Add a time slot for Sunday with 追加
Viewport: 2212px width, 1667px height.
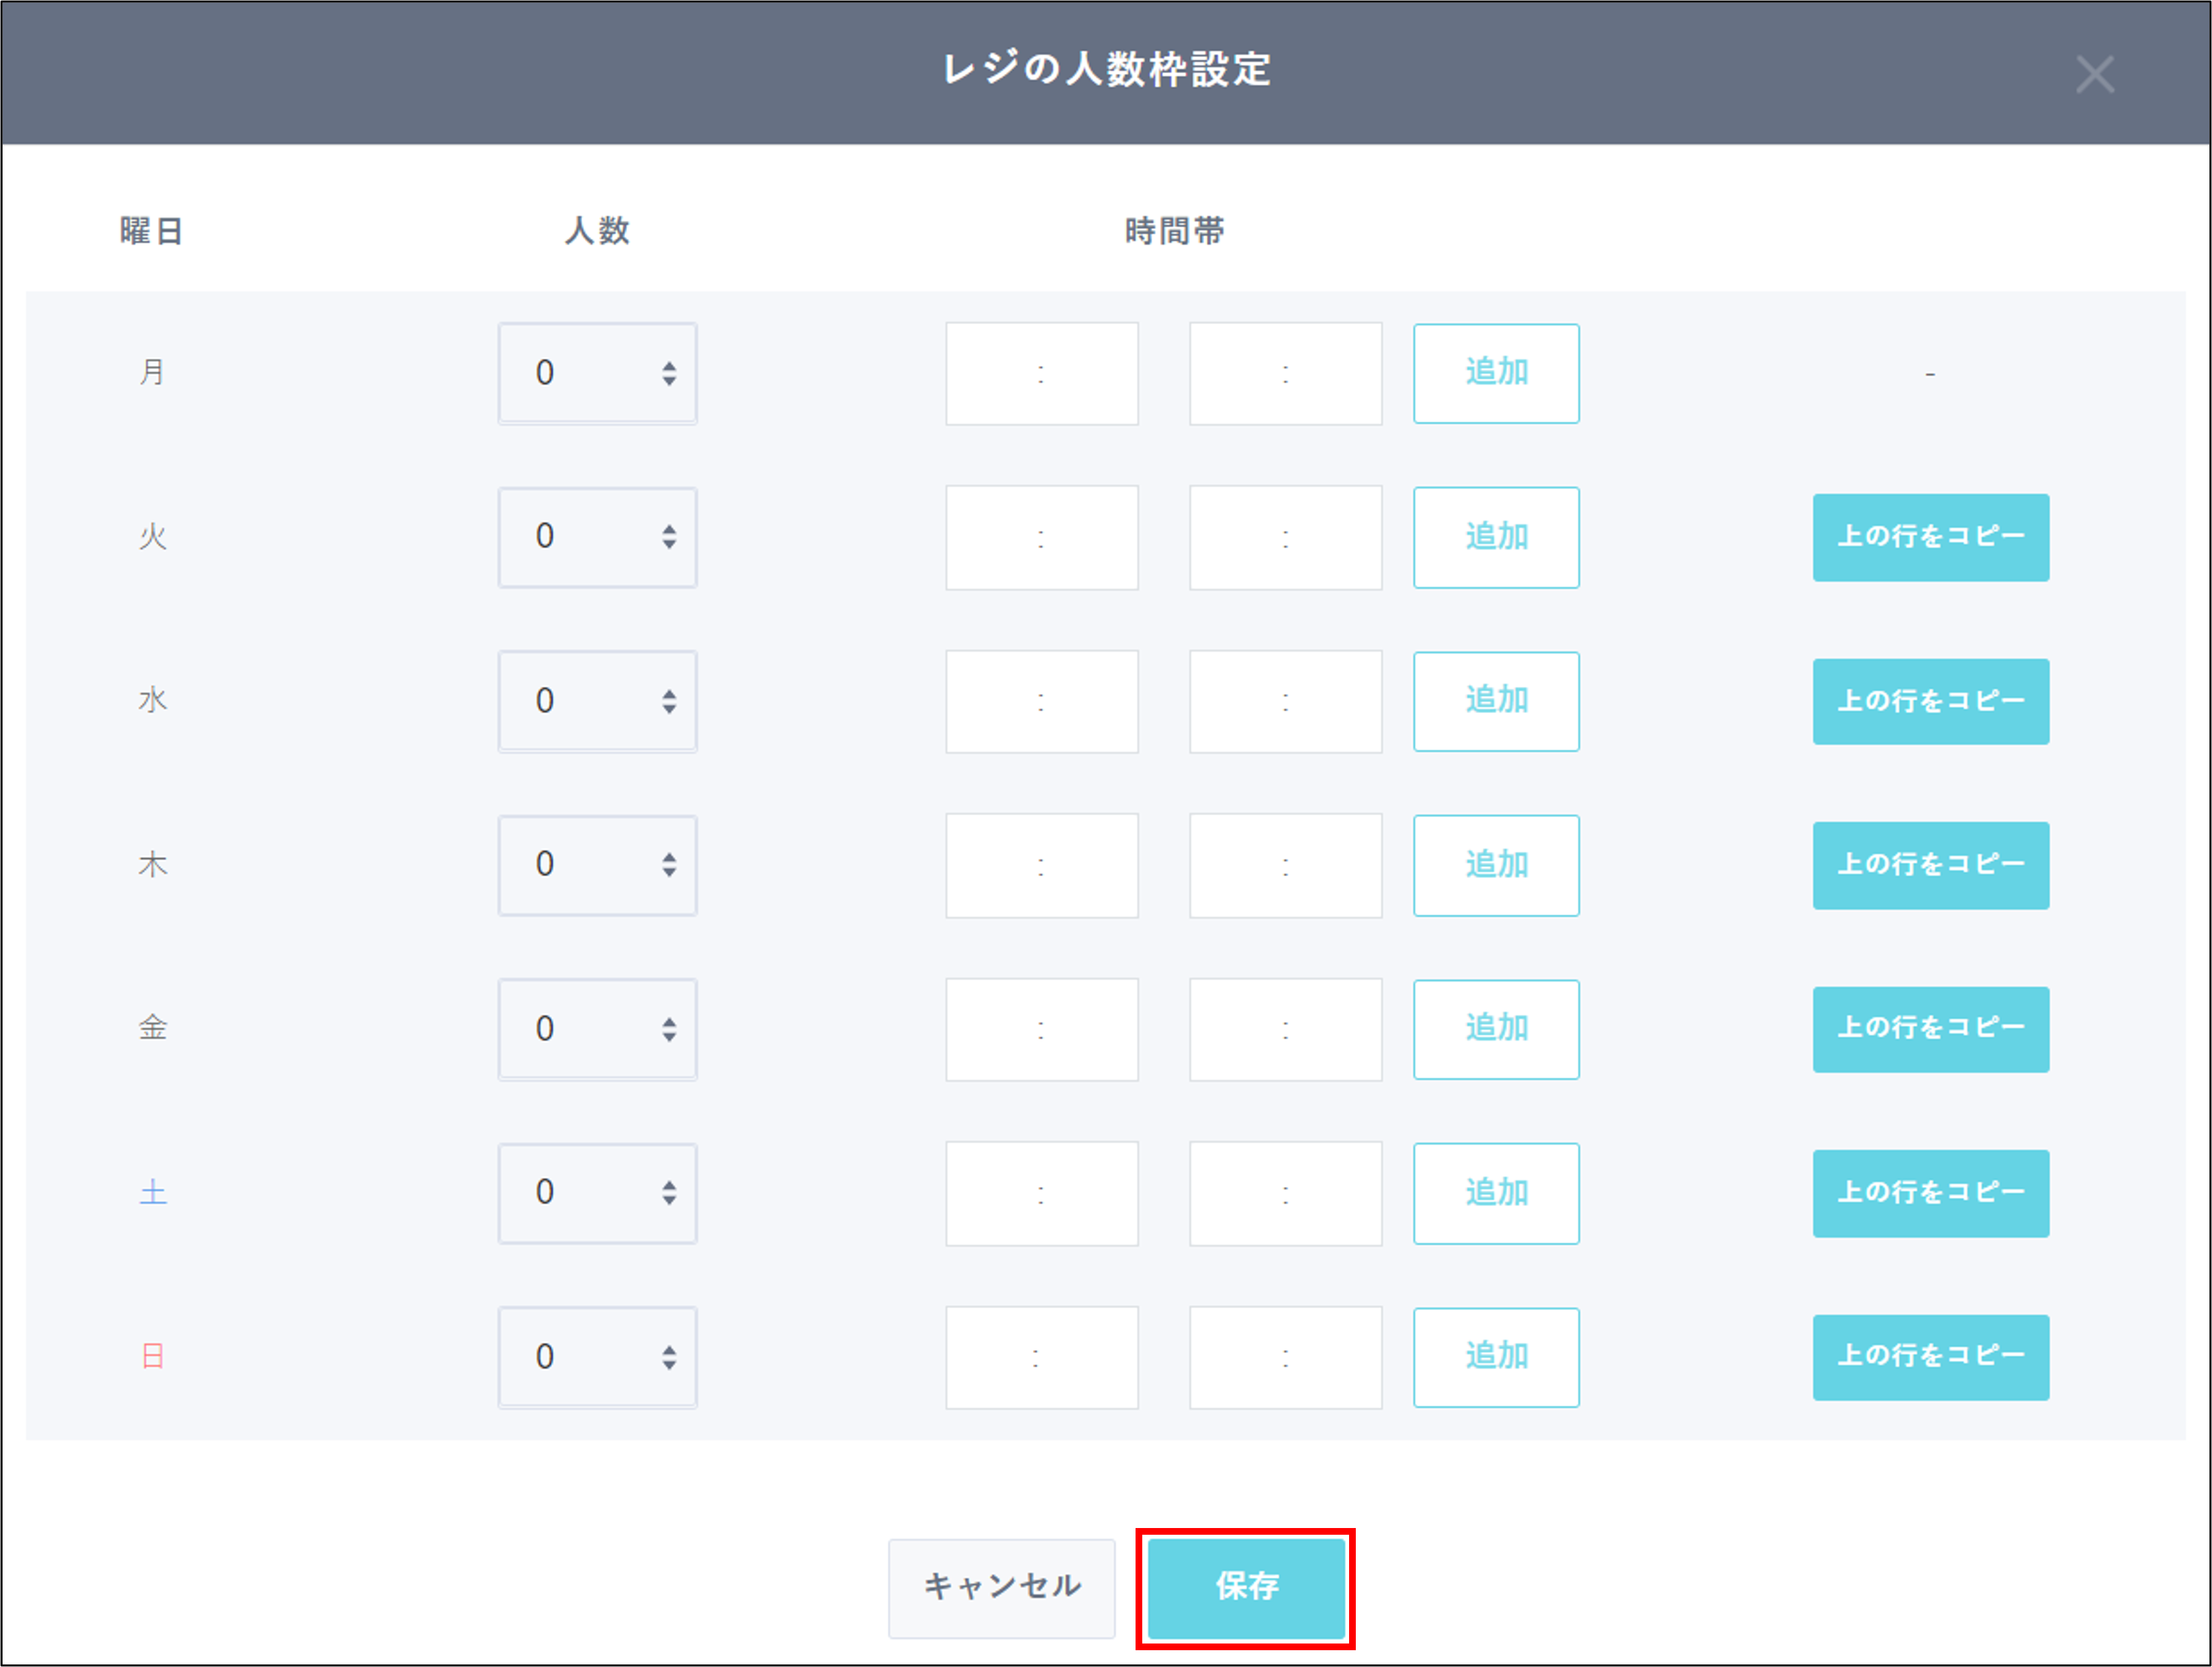pyautogui.click(x=1496, y=1357)
